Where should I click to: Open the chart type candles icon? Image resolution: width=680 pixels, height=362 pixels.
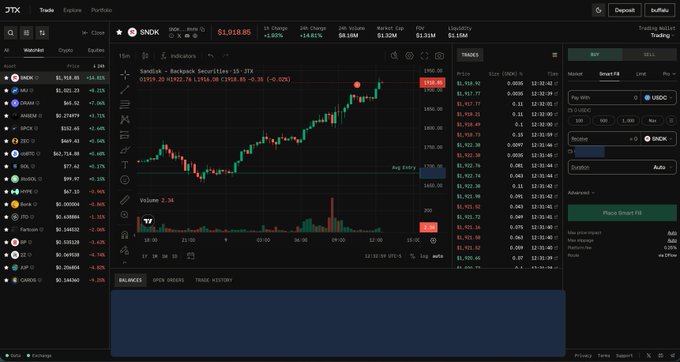tap(145, 56)
